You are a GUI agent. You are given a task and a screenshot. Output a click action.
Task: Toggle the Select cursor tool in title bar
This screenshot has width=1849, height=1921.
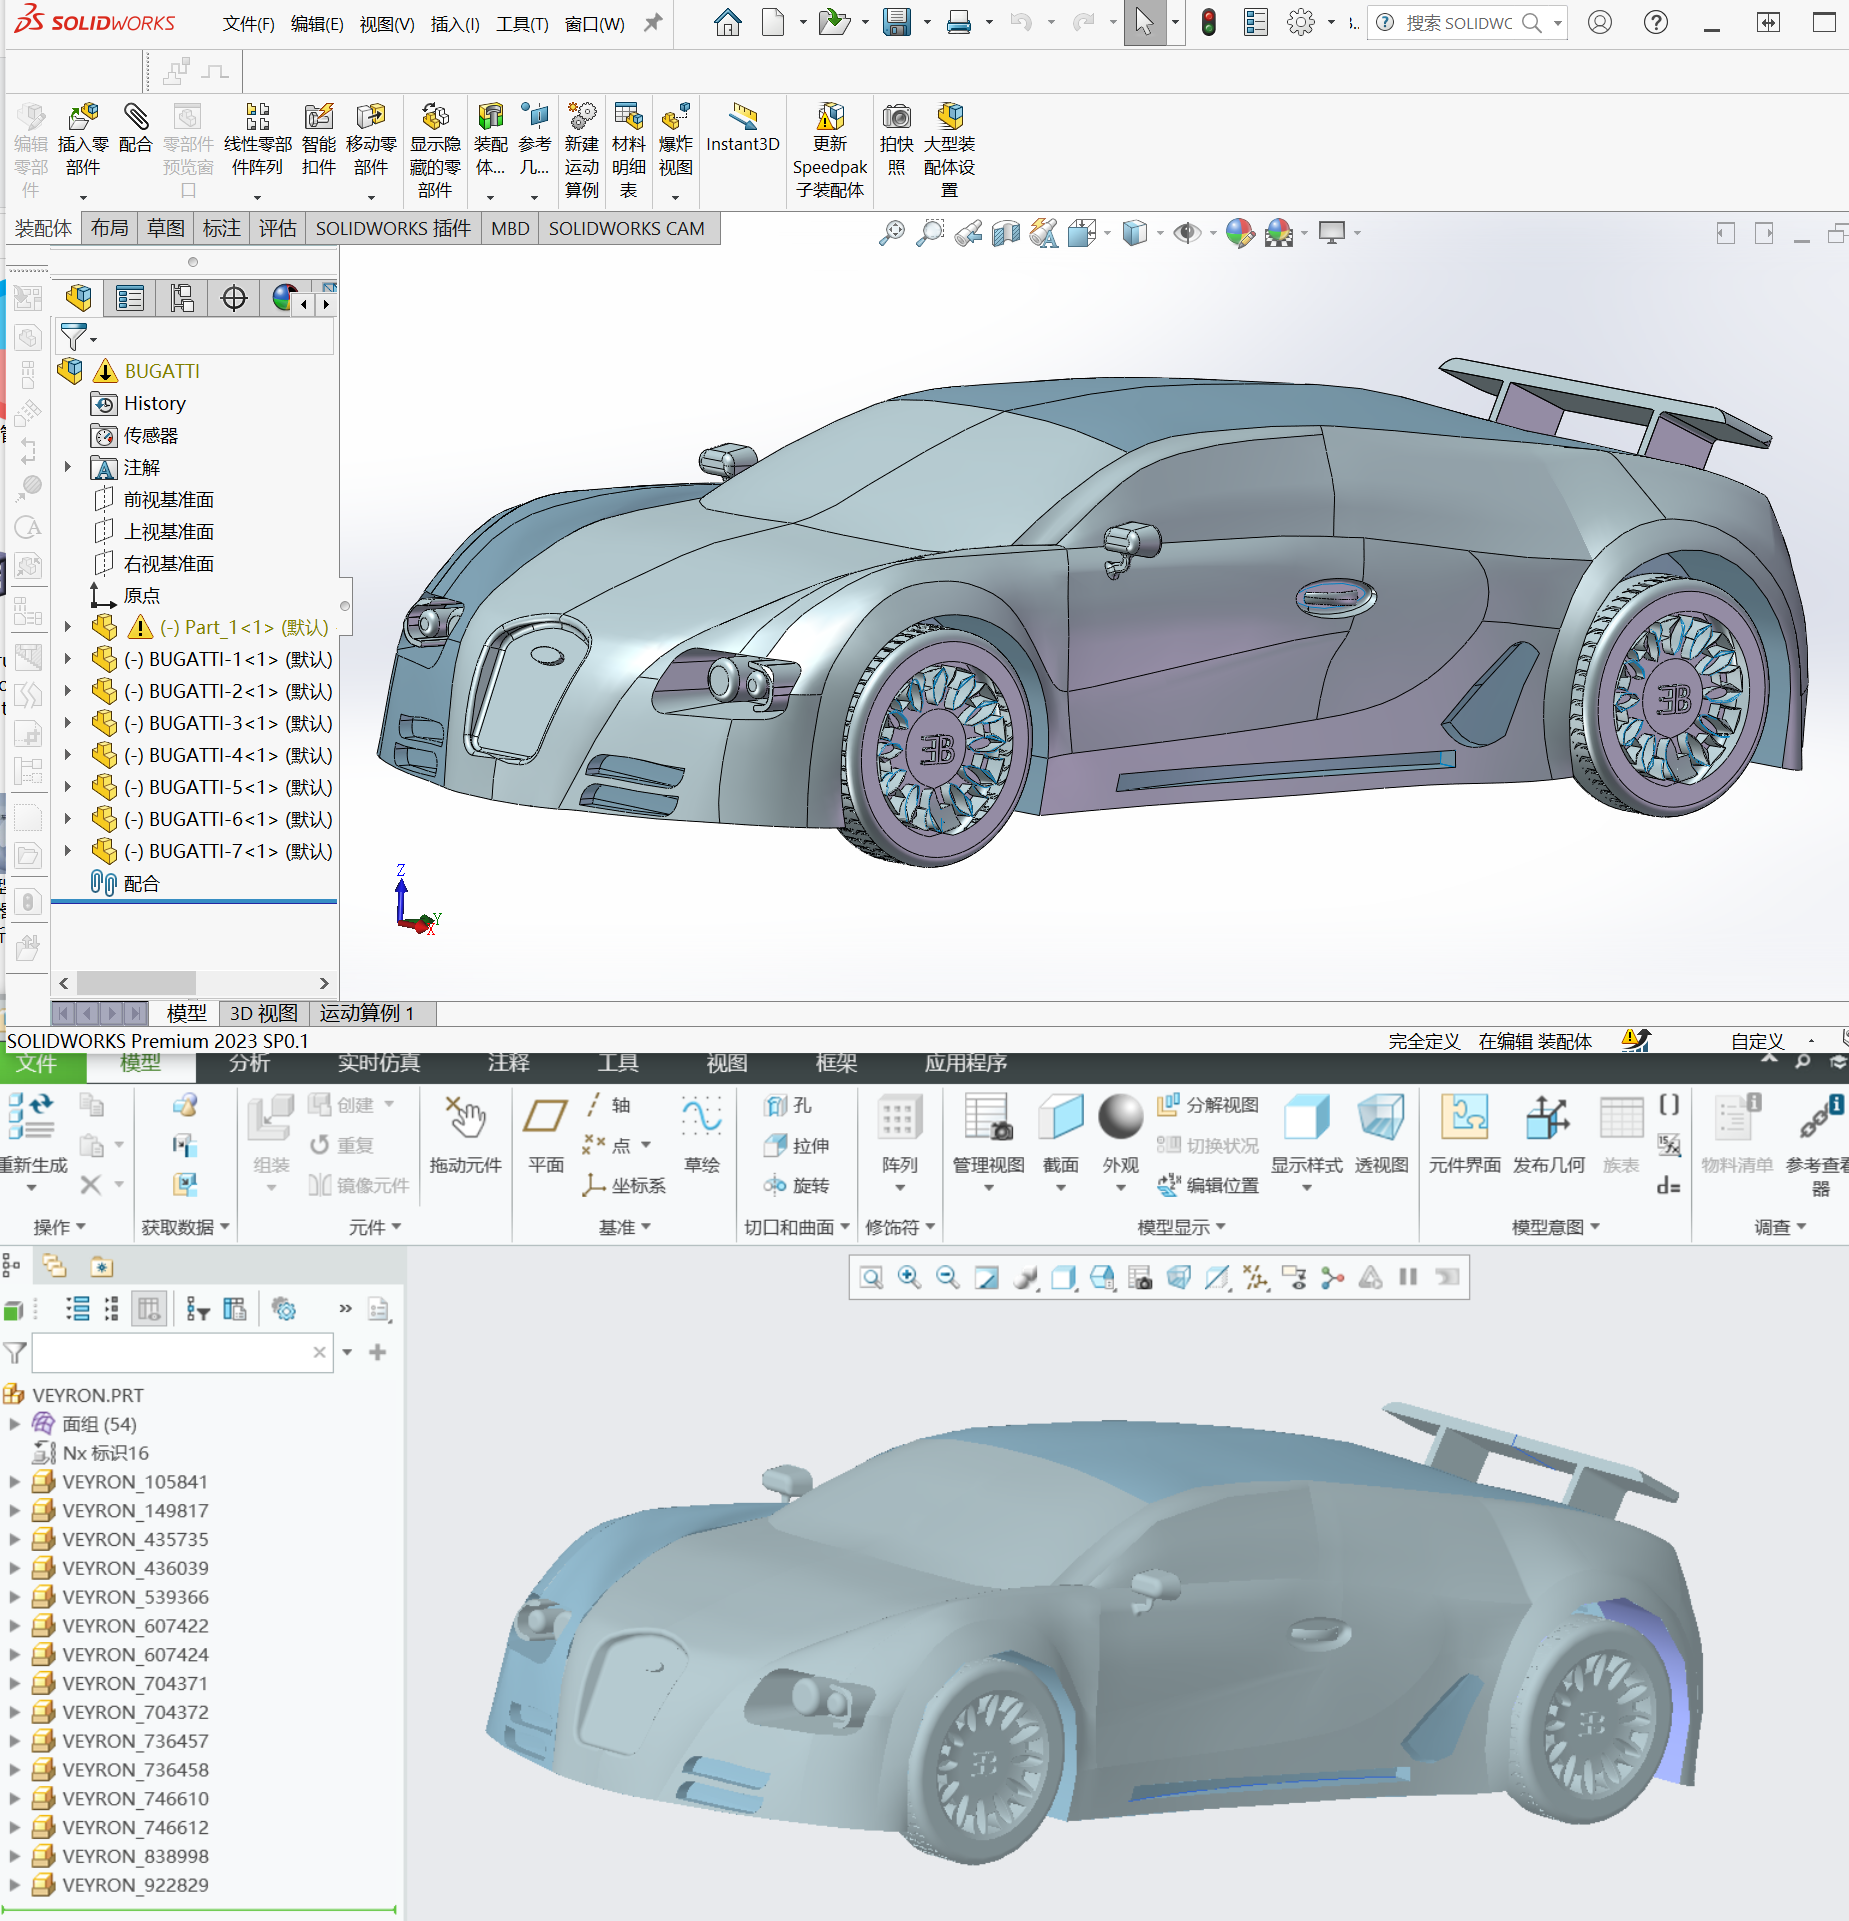1144,22
